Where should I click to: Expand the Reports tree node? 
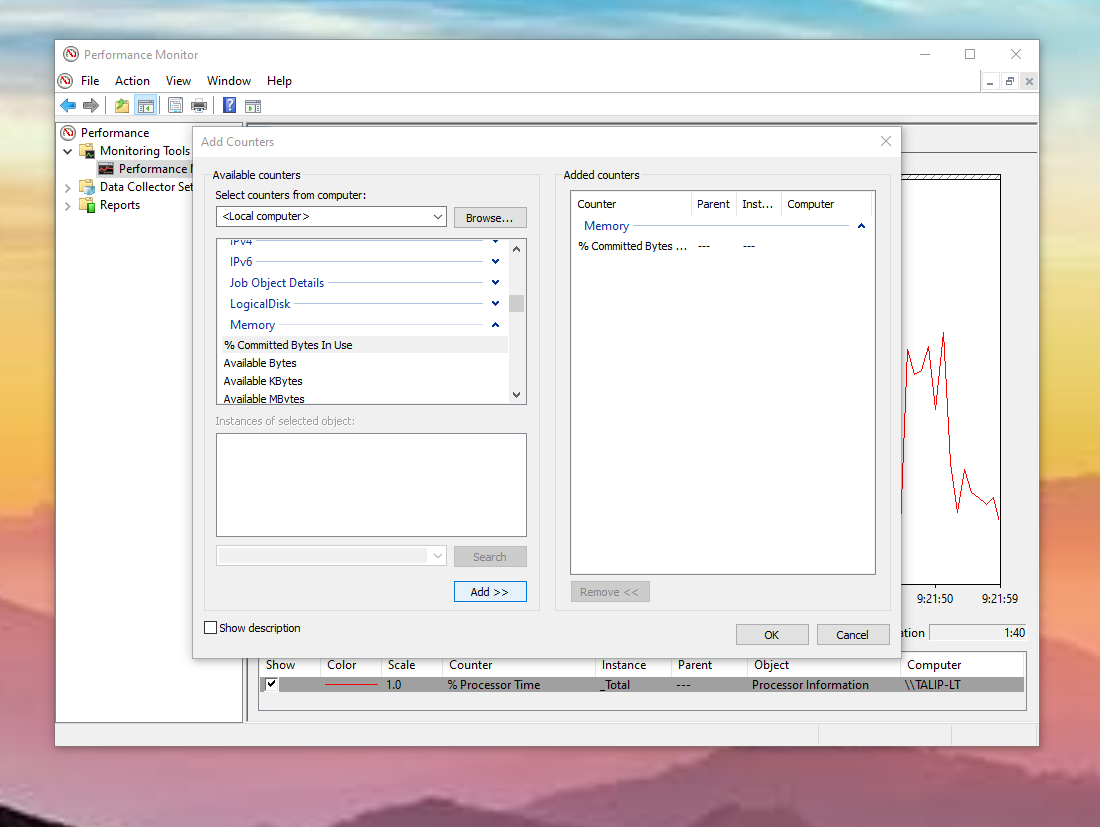(x=67, y=206)
